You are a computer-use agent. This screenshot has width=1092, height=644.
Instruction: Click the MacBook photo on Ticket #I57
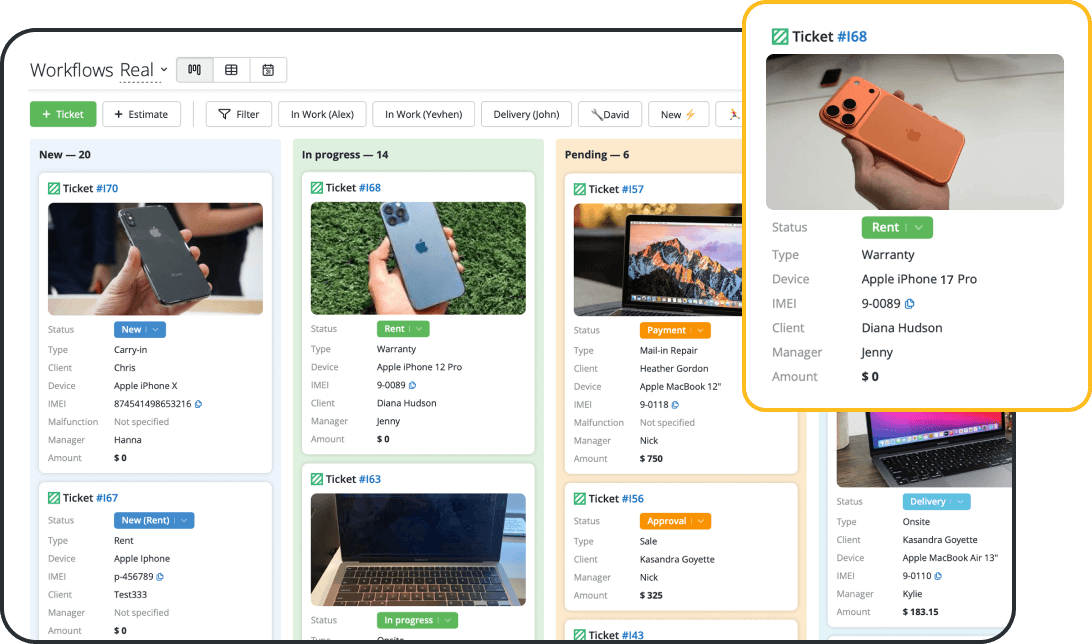[680, 259]
